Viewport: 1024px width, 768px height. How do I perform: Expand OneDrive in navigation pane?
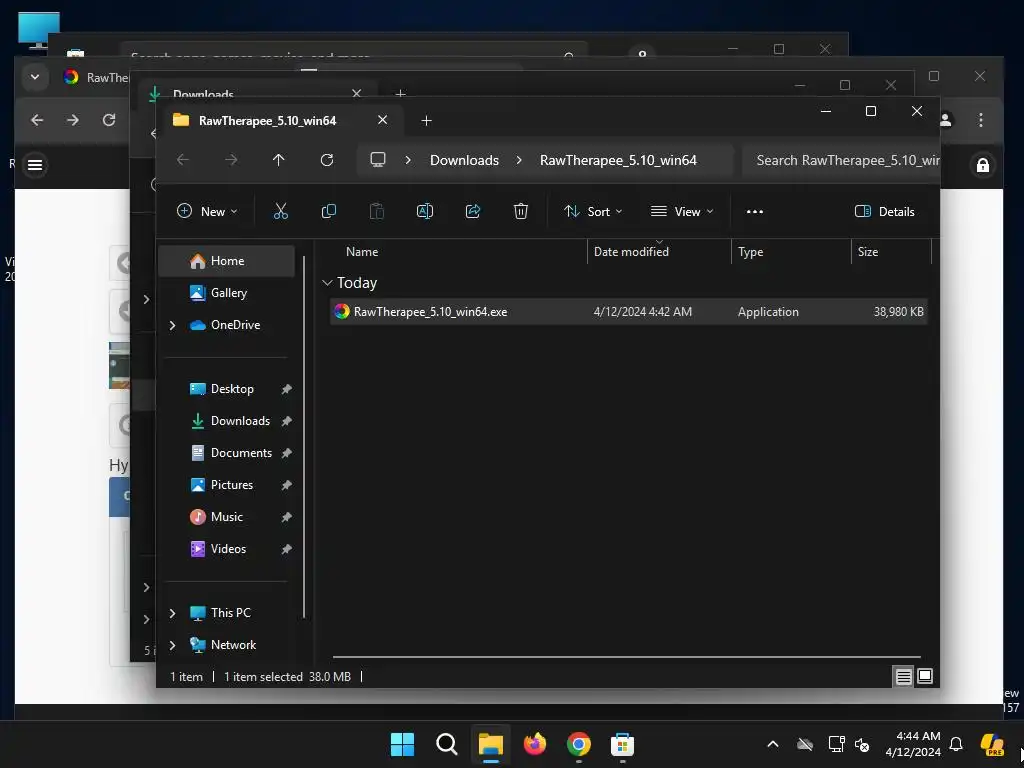pyautogui.click(x=172, y=325)
